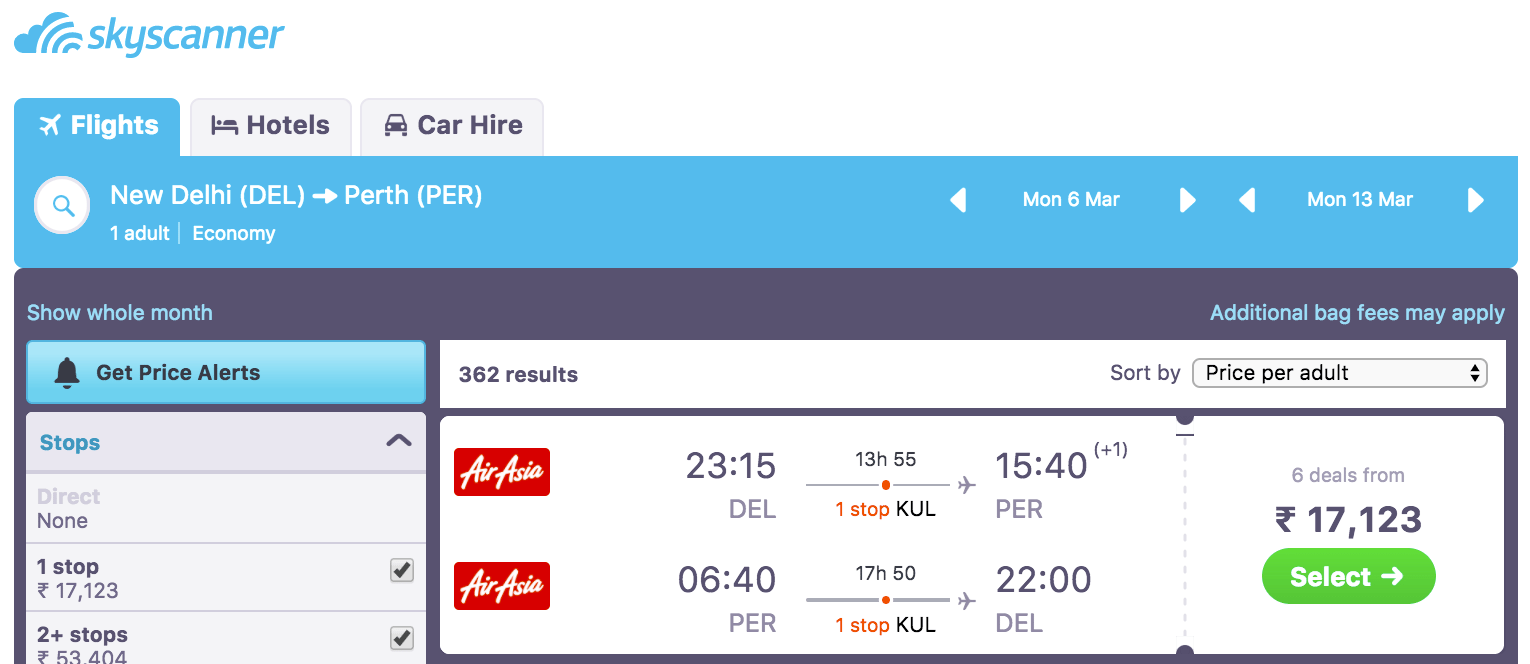Open the Show whole month link
Image resolution: width=1530 pixels, height=664 pixels.
pos(120,313)
